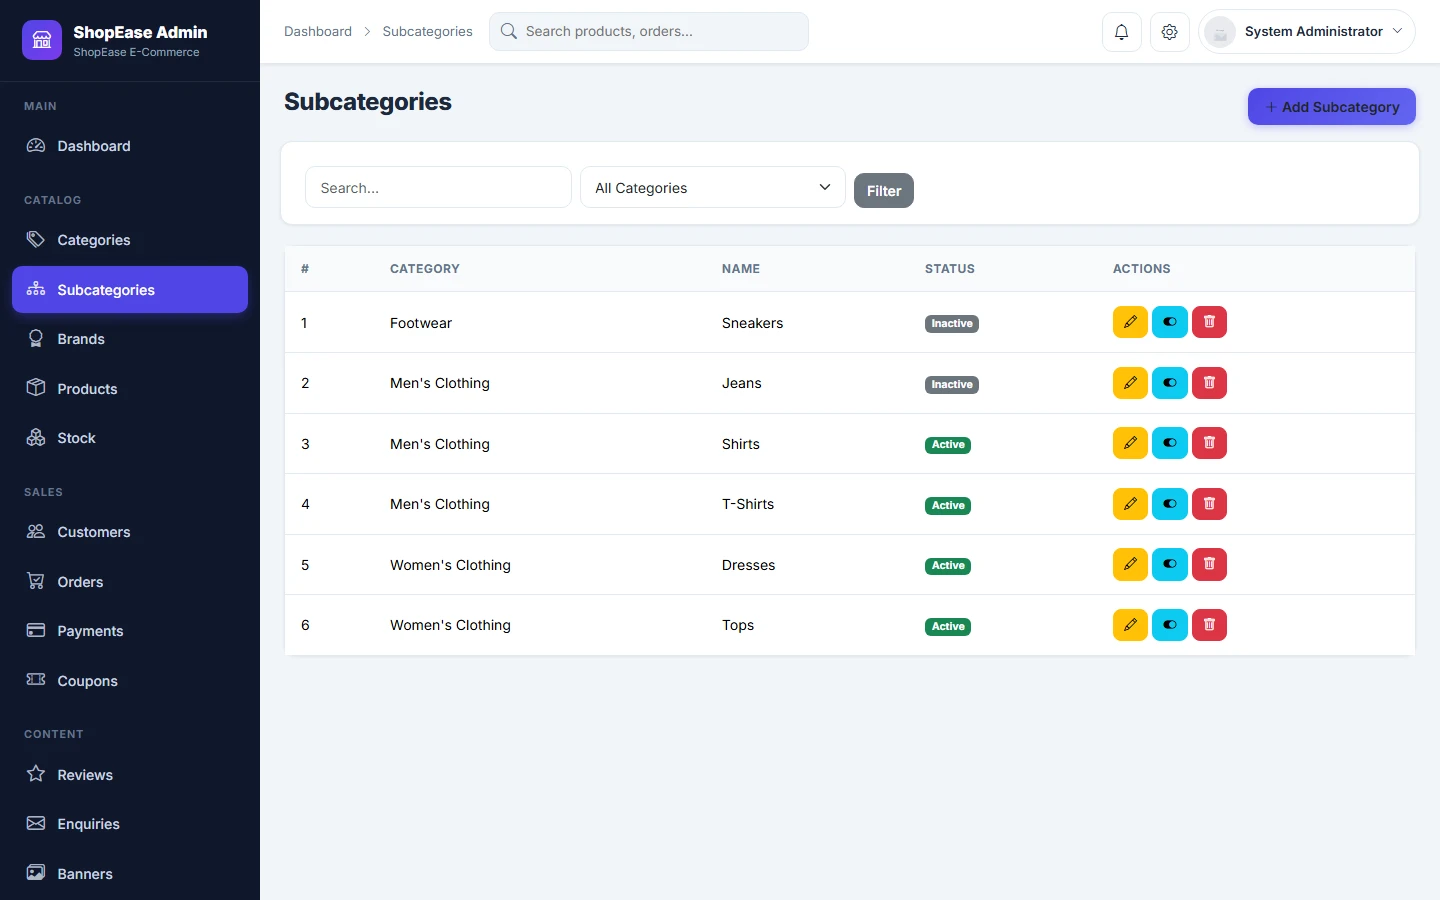Delete the Jeans subcategory
The width and height of the screenshot is (1440, 900).
(1209, 383)
